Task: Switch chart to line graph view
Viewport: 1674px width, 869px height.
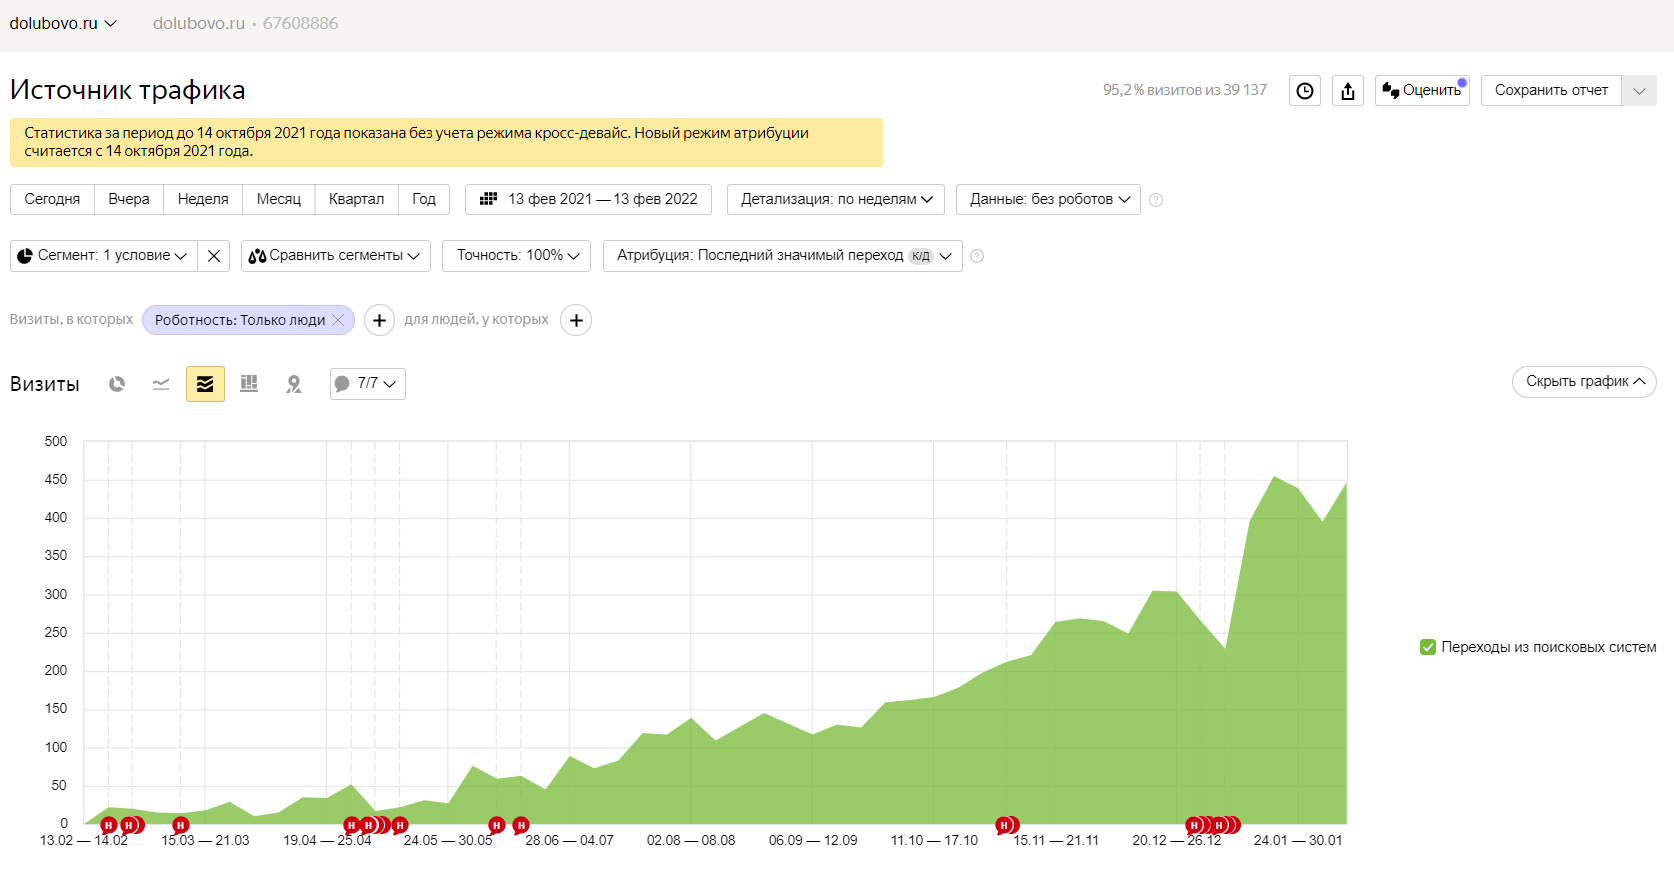Action: pyautogui.click(x=161, y=384)
